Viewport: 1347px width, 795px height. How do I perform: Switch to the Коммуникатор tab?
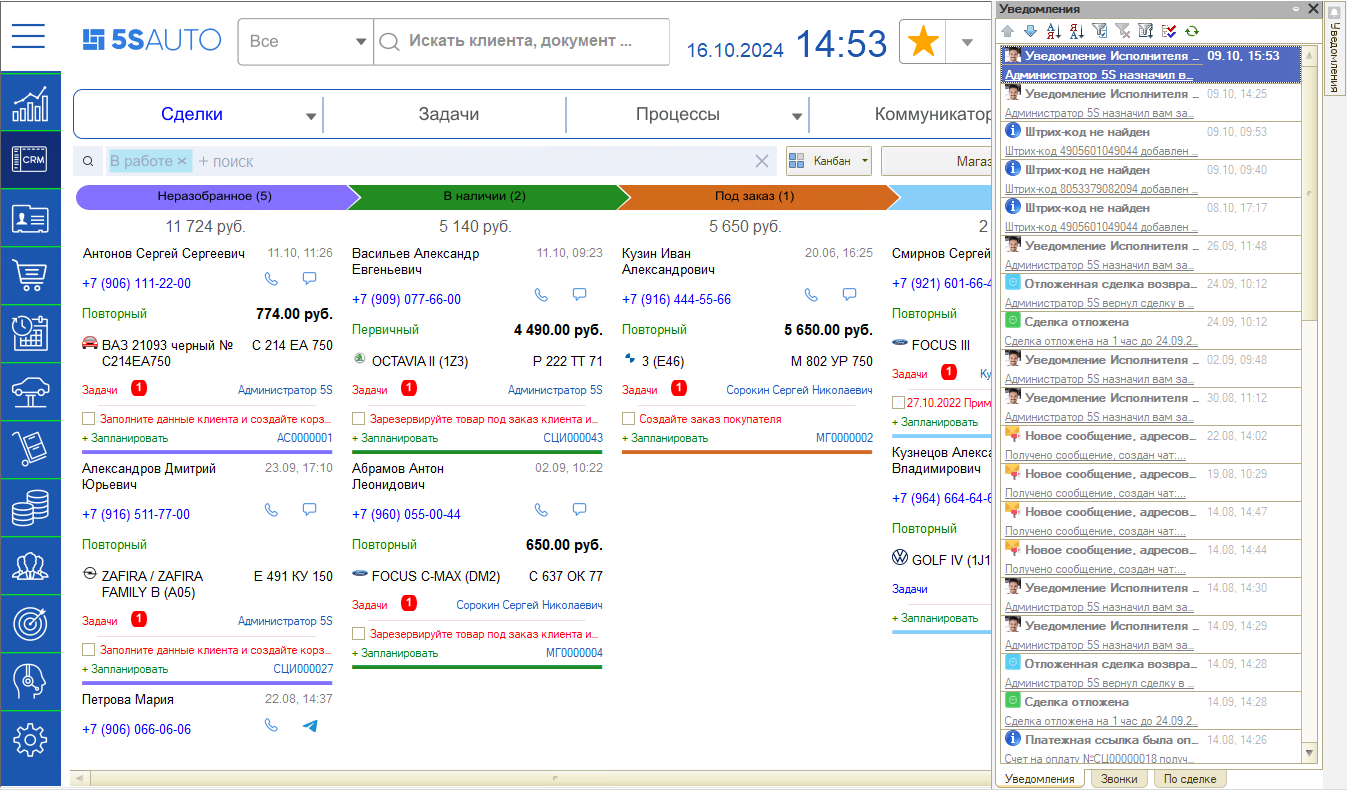coord(934,114)
